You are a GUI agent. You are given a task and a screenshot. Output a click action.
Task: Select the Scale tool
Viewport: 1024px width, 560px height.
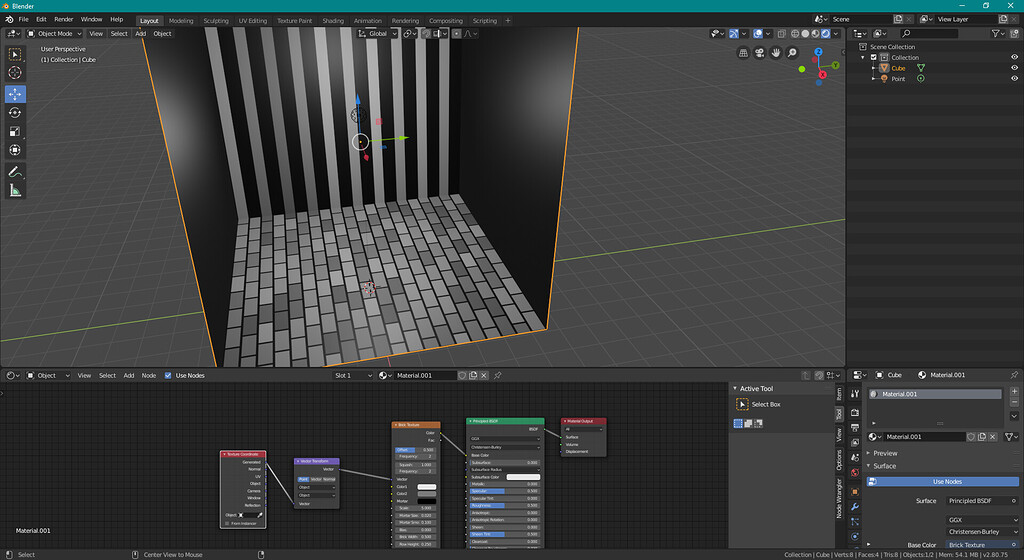[x=15, y=132]
